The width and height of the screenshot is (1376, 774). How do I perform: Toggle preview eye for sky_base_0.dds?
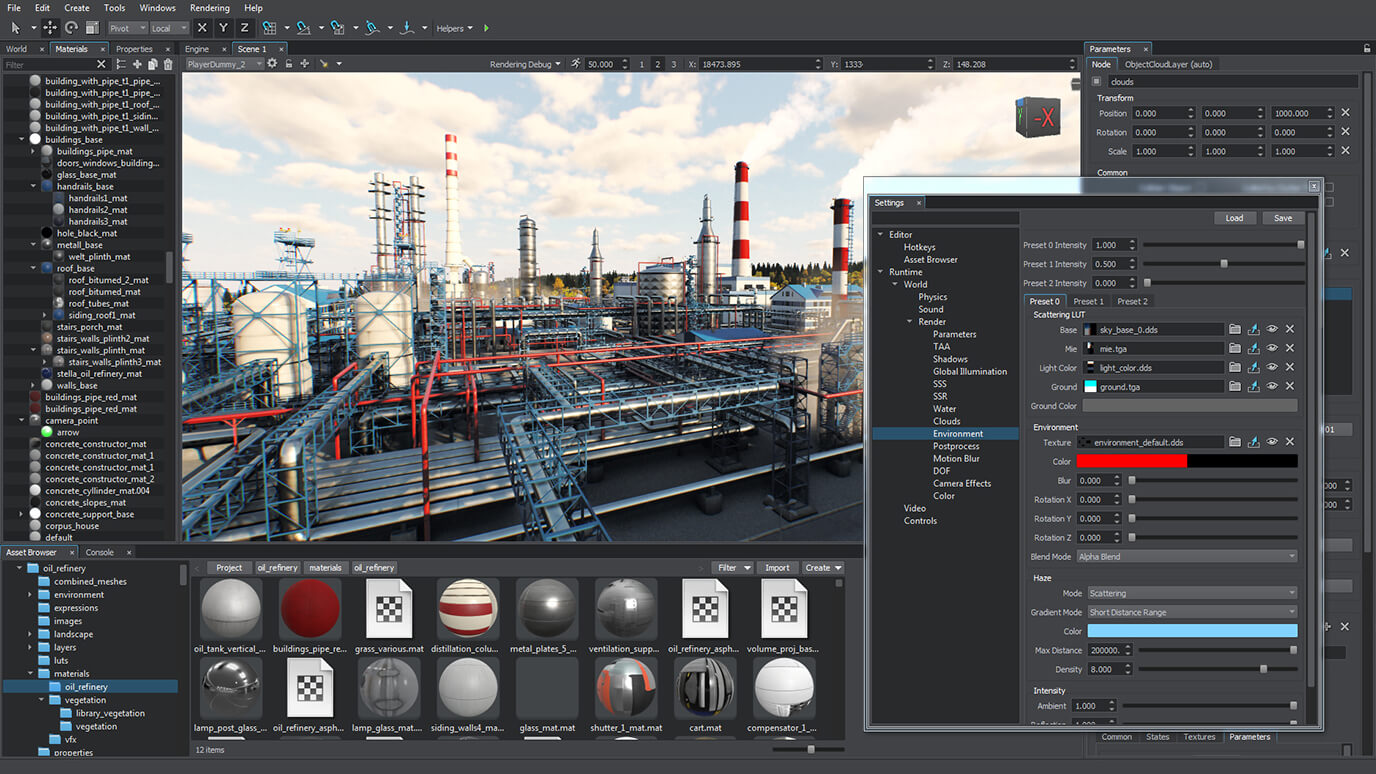(x=1272, y=329)
